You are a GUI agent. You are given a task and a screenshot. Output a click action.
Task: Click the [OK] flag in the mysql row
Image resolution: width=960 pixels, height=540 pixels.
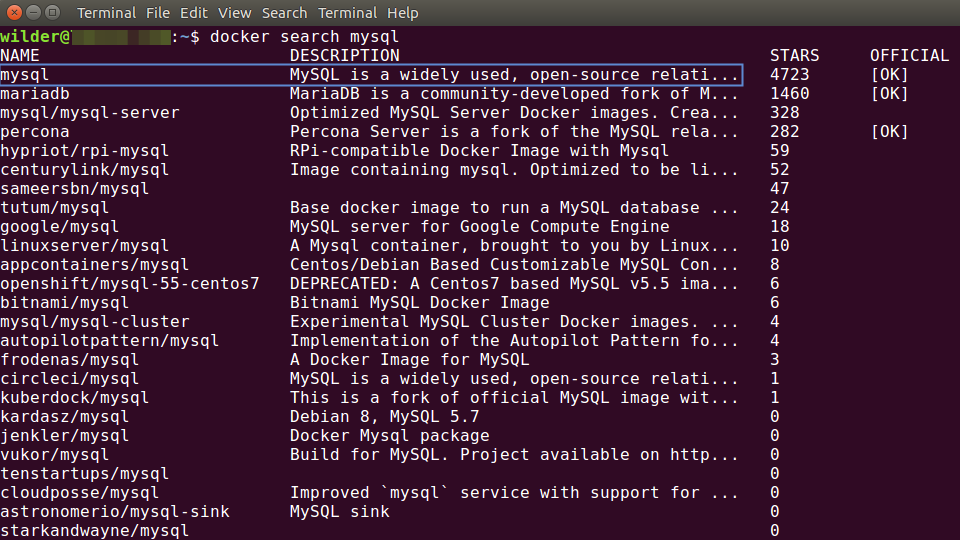coord(890,75)
